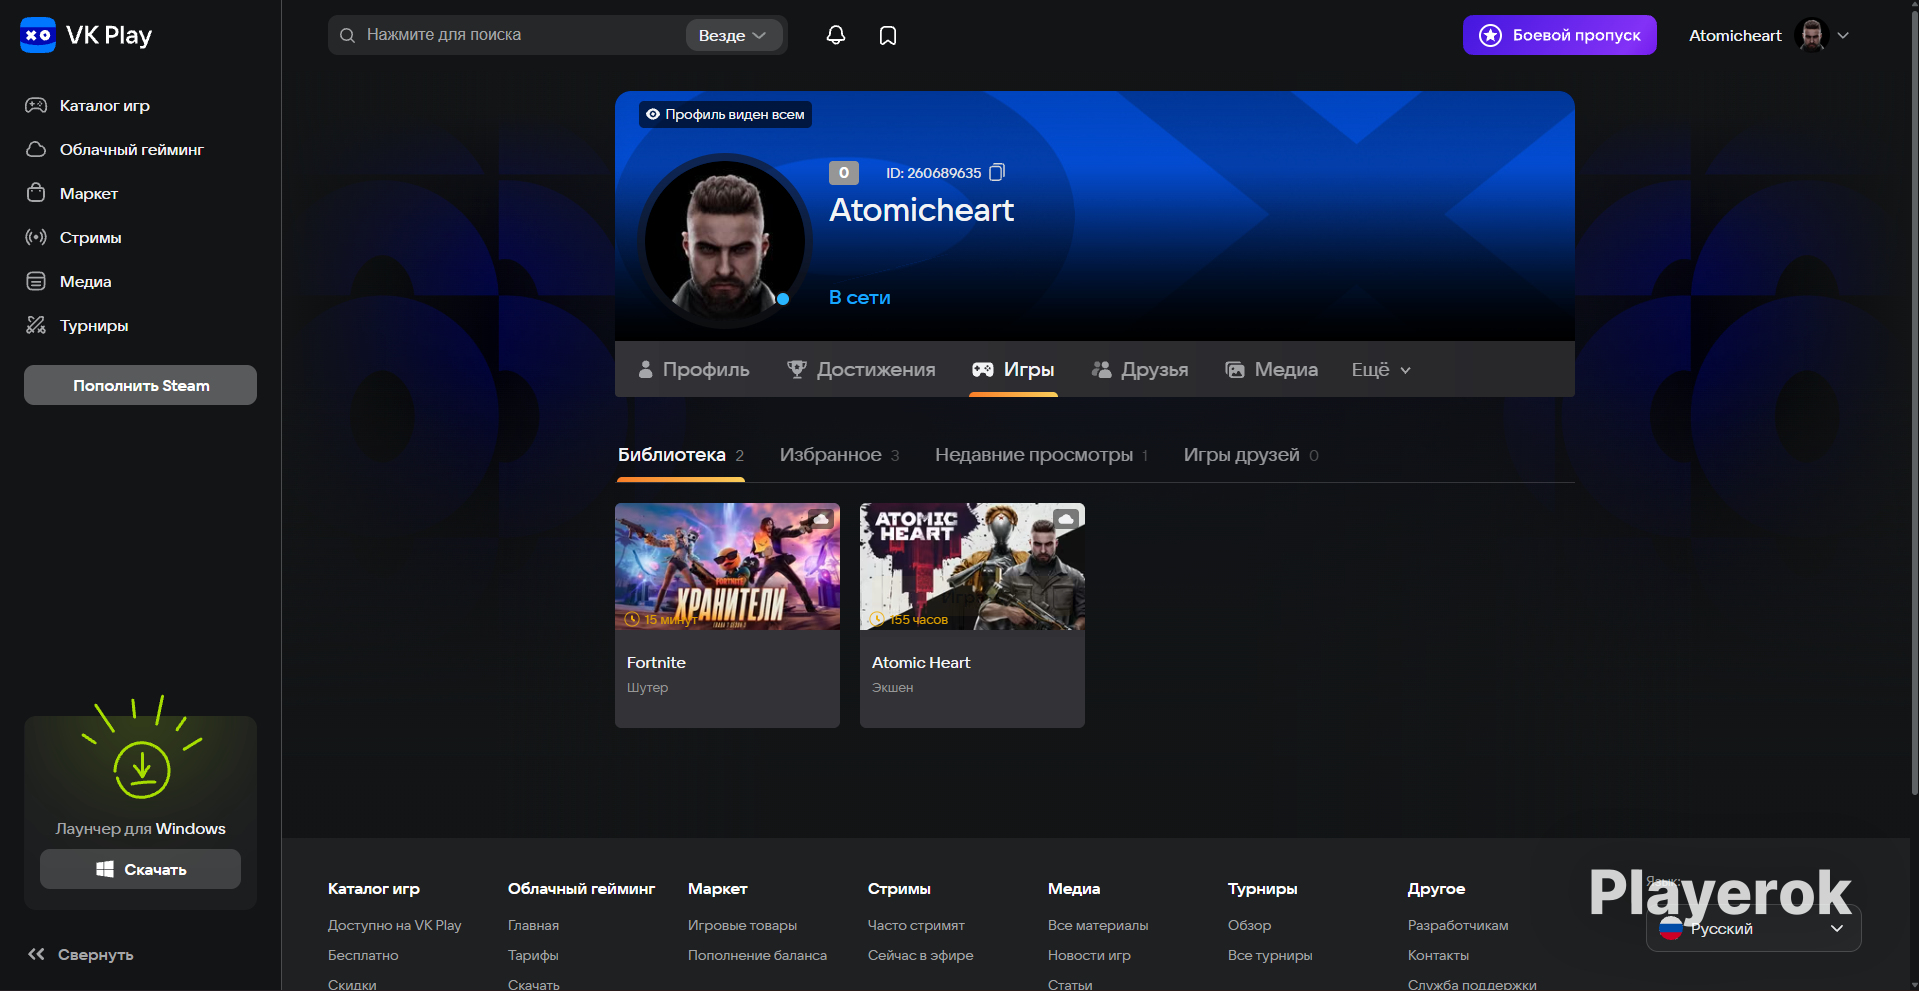Viewport: 1919px width, 991px height.
Task: Click the cloud icon beside Облачный гейминг
Action: coord(36,149)
